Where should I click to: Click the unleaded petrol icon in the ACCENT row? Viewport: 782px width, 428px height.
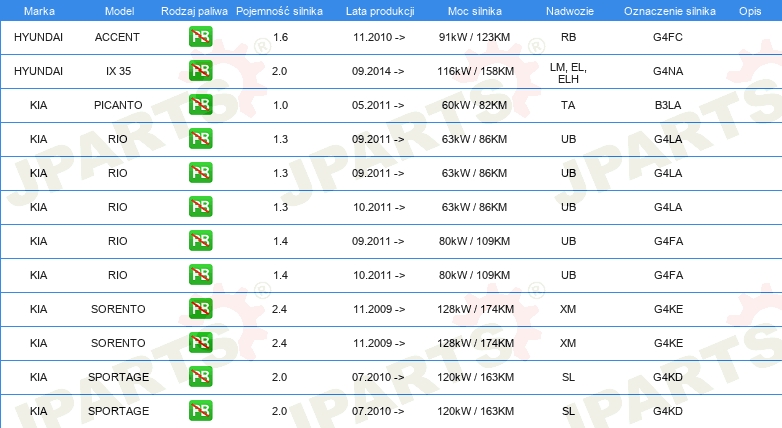[x=200, y=37]
